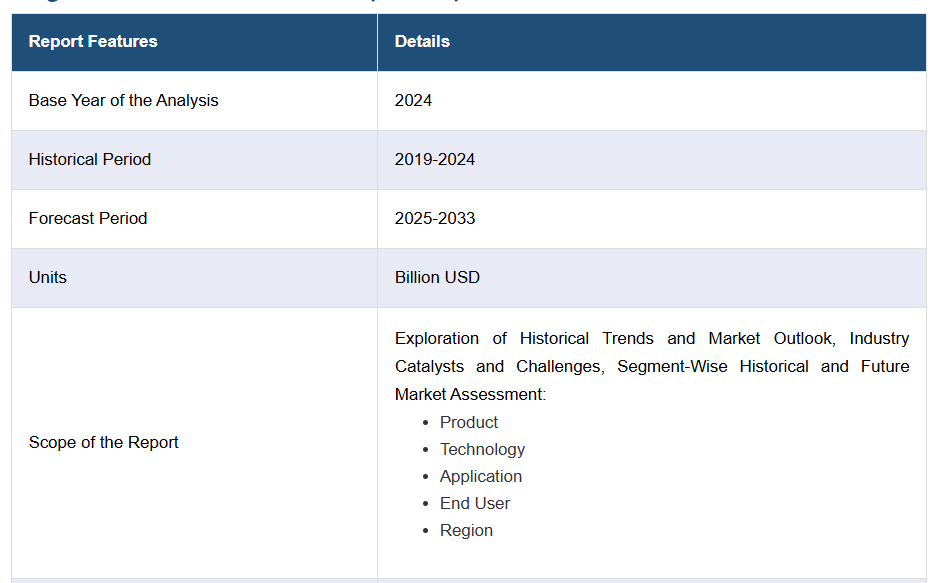Click the "End User" bullet item
The width and height of the screenshot is (934, 583).
[x=475, y=504]
